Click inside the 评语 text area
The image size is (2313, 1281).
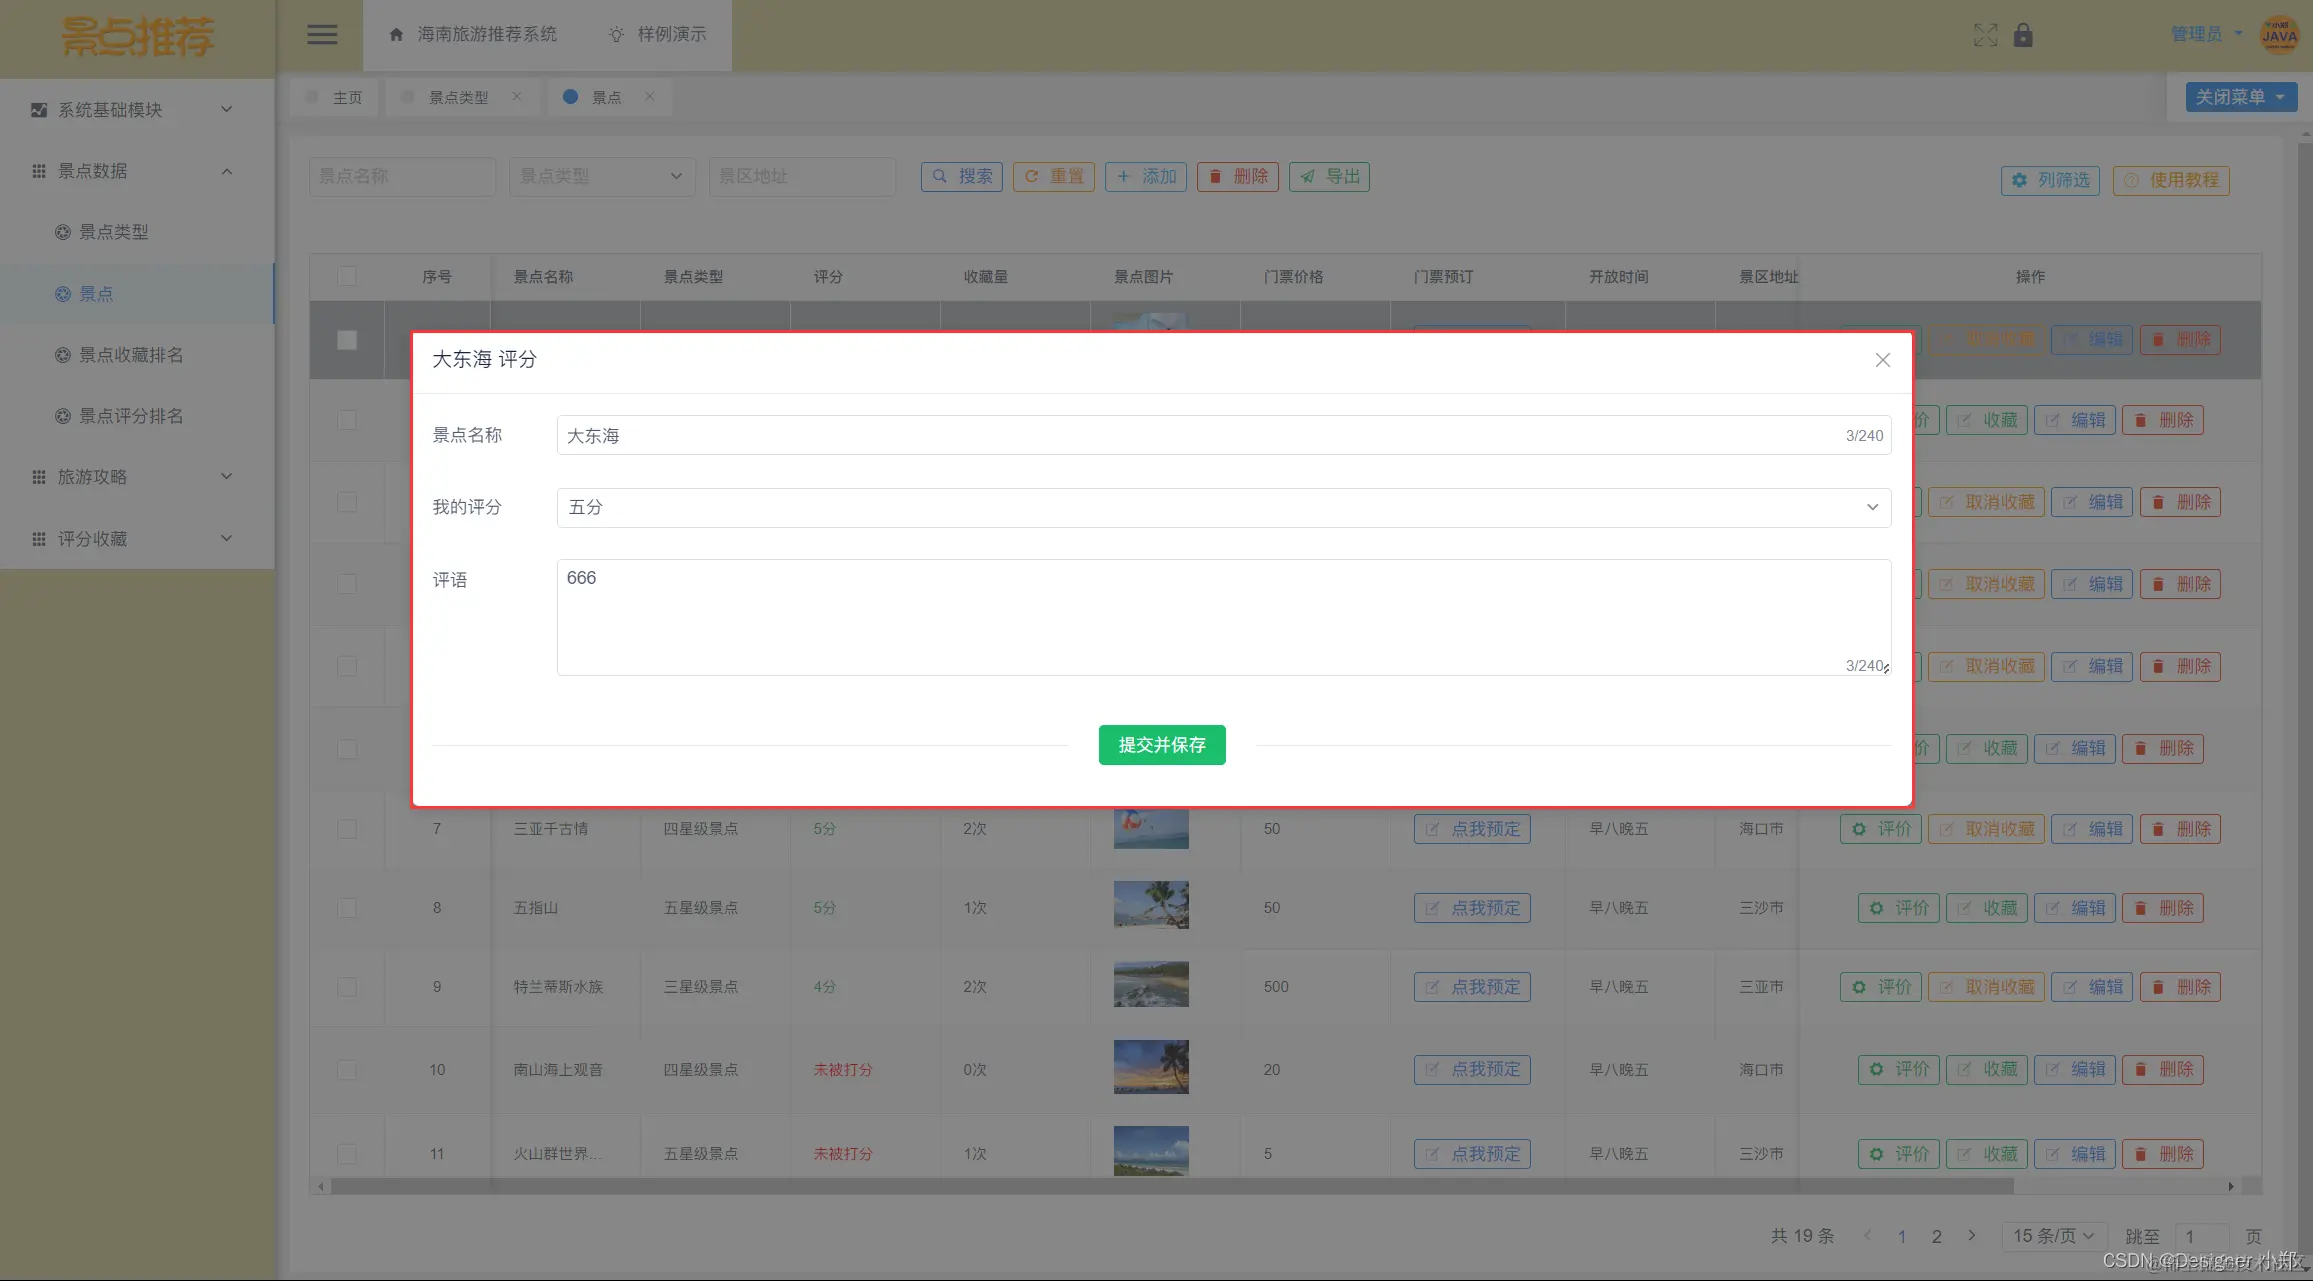[1223, 617]
